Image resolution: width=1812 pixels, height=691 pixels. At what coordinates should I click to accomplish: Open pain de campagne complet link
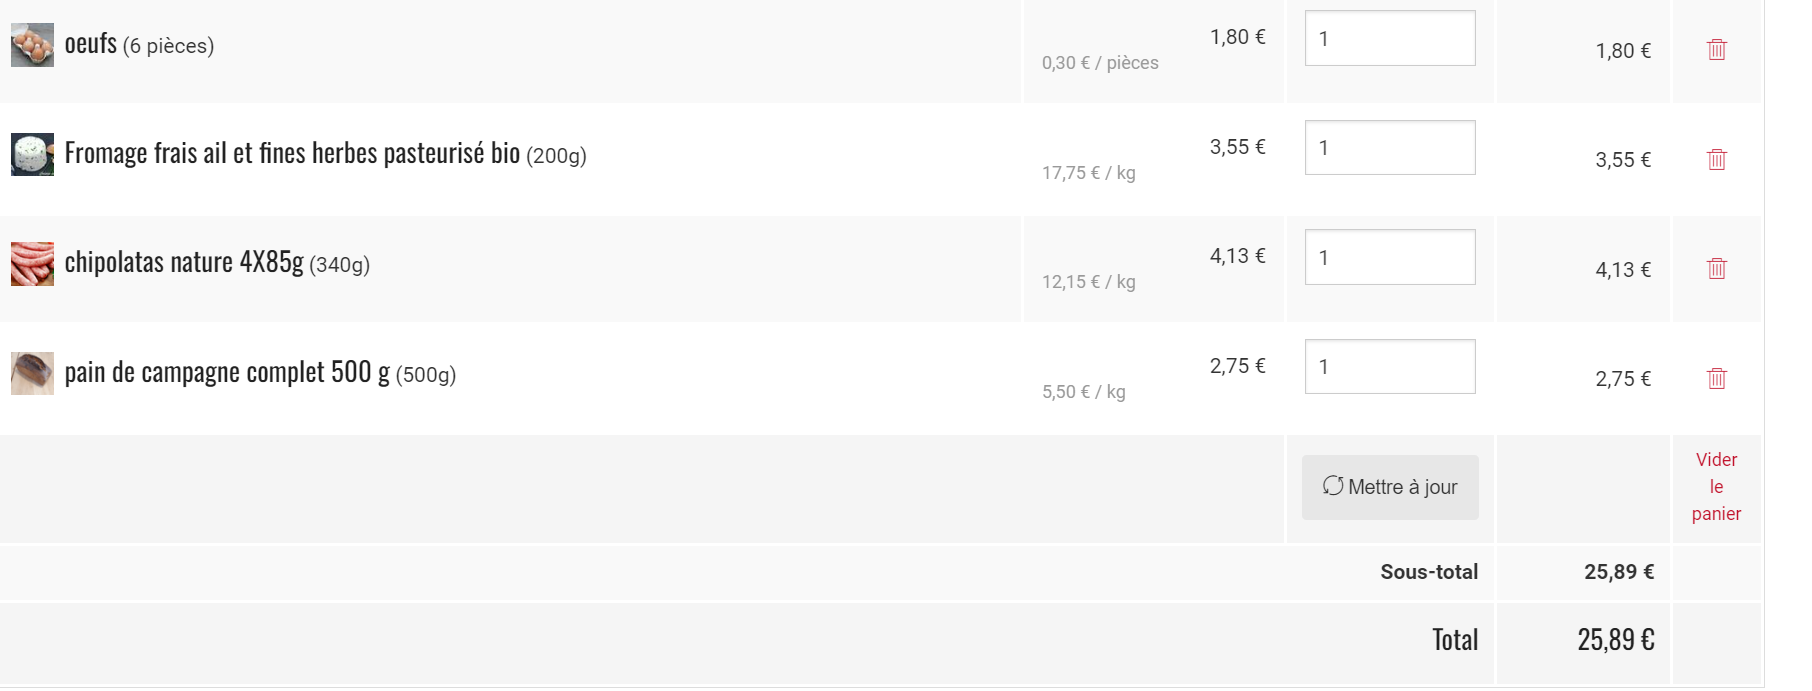(227, 373)
